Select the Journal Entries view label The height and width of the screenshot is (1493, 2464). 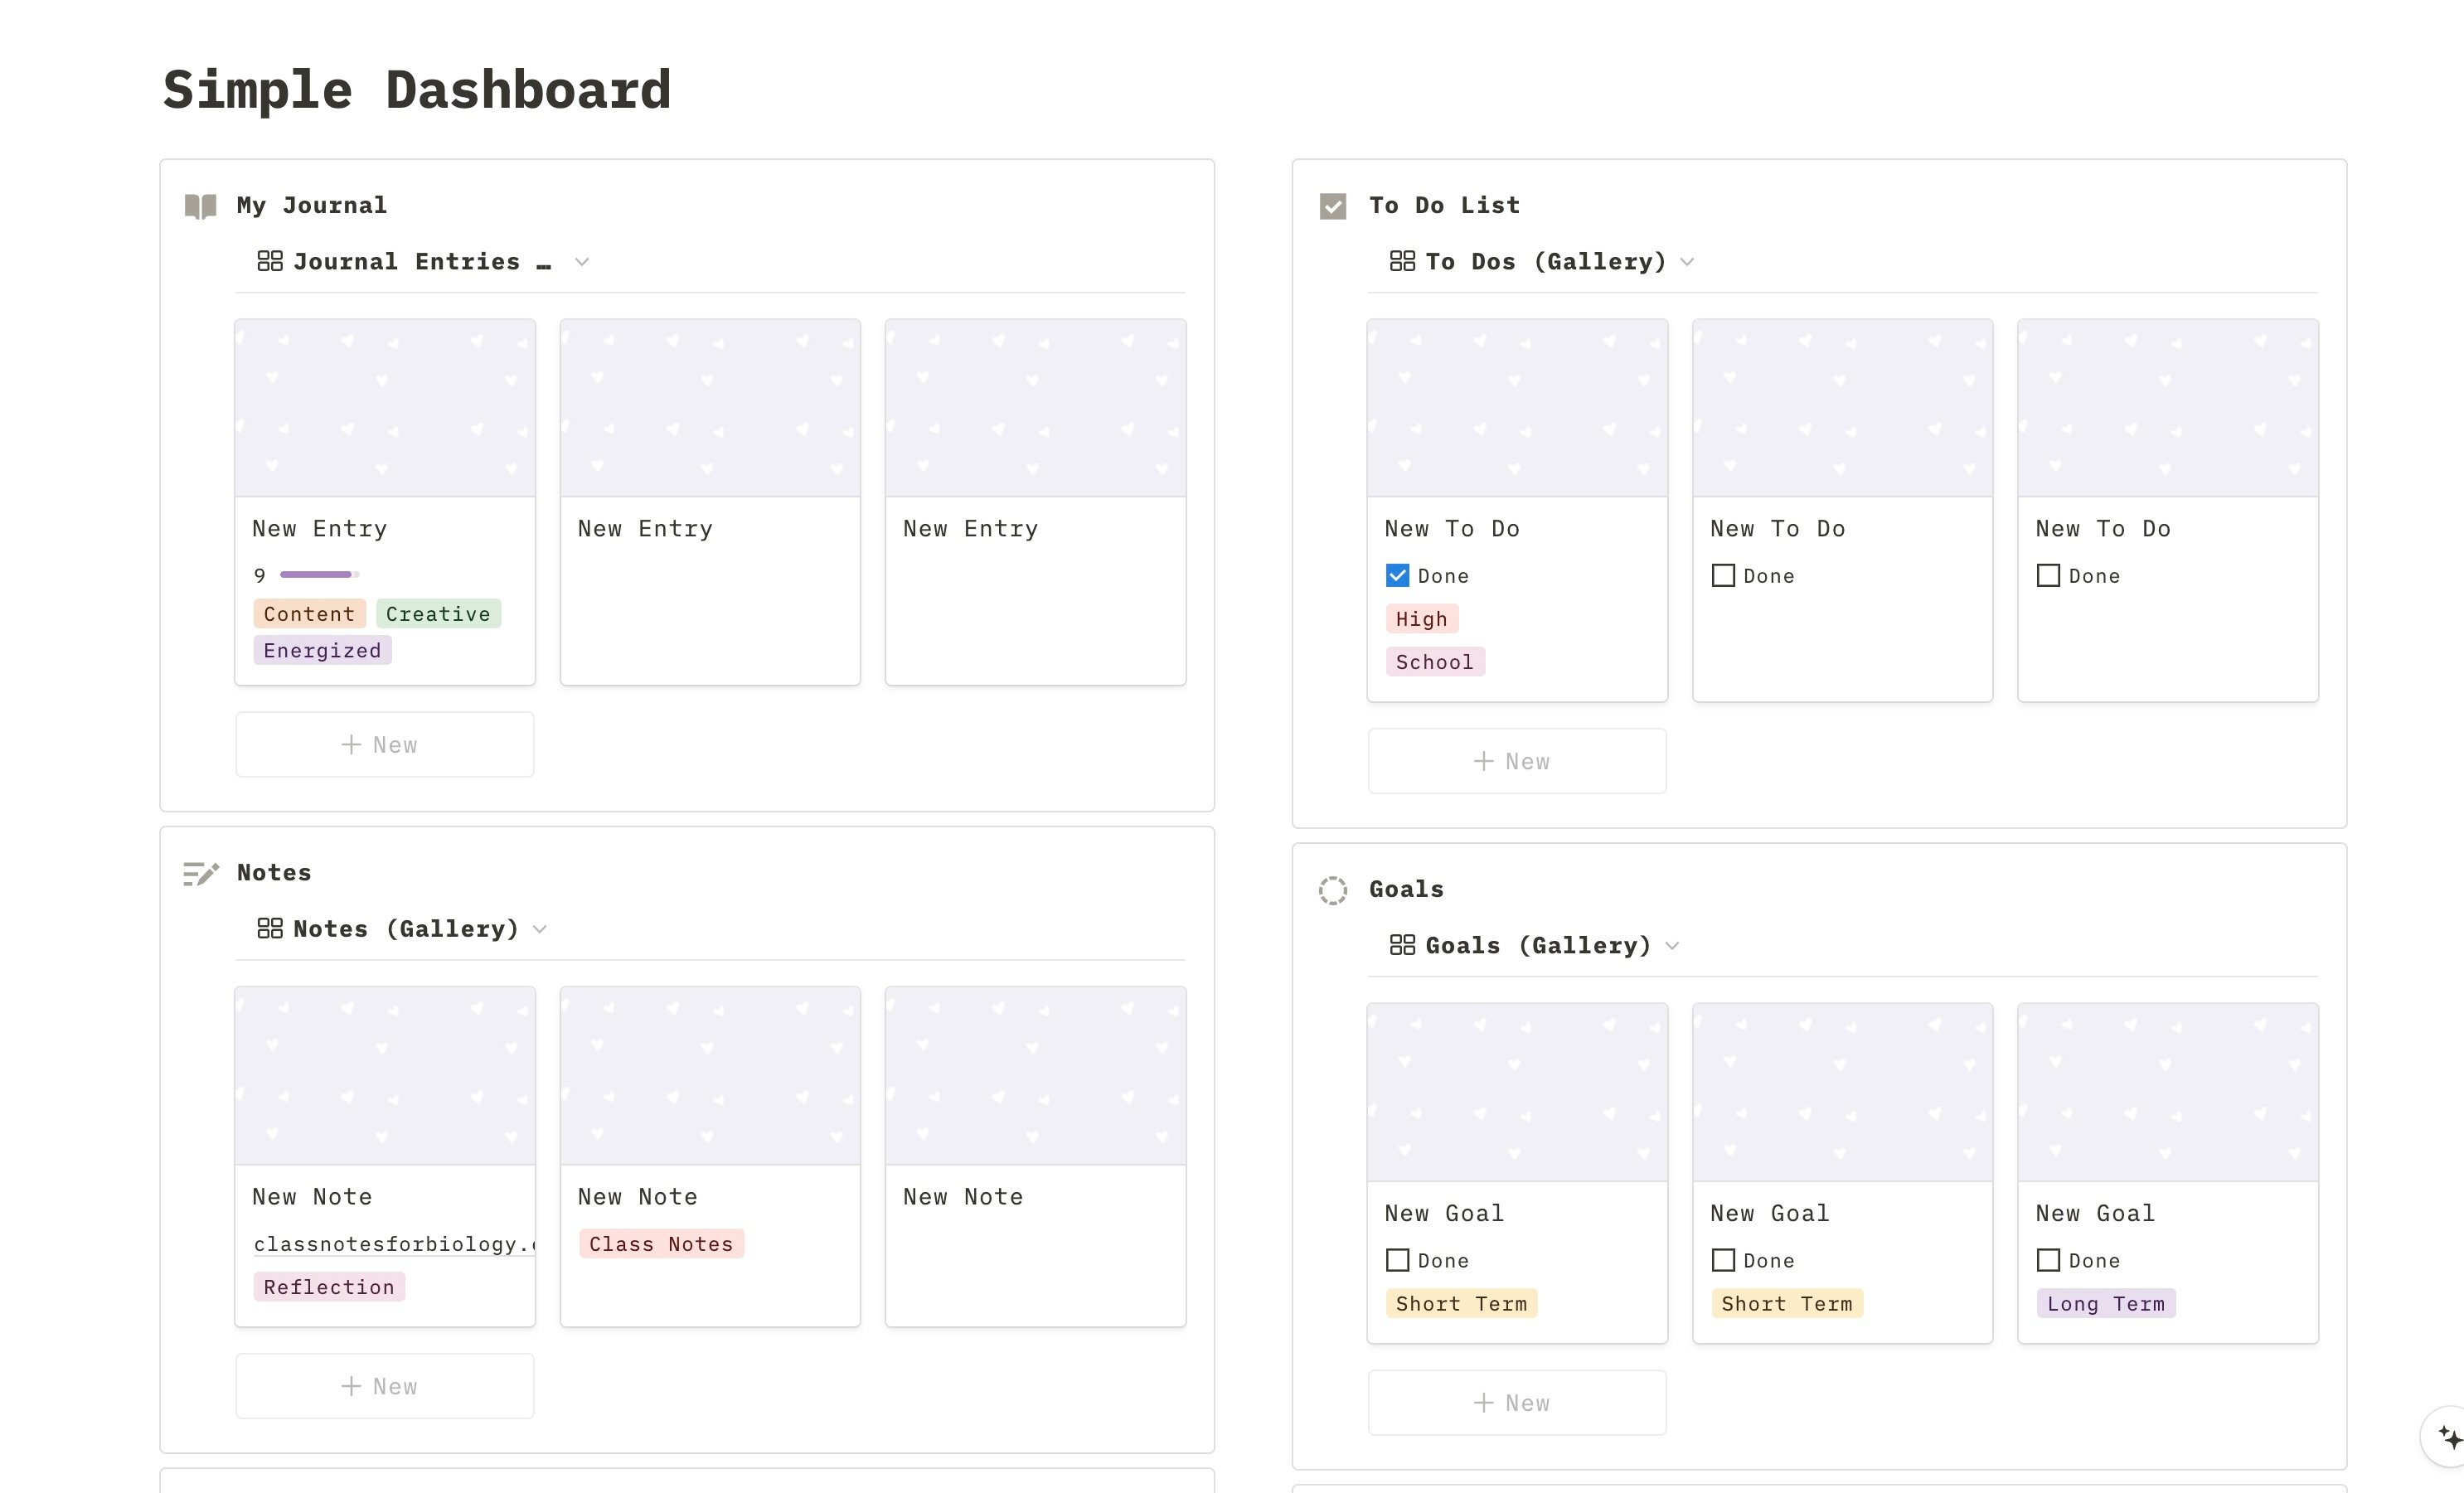point(408,261)
